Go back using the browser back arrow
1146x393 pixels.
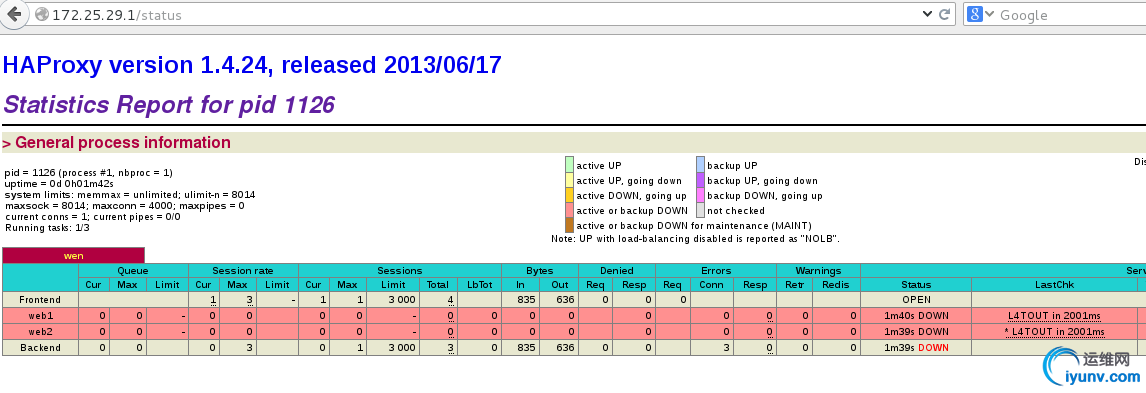pos(13,15)
